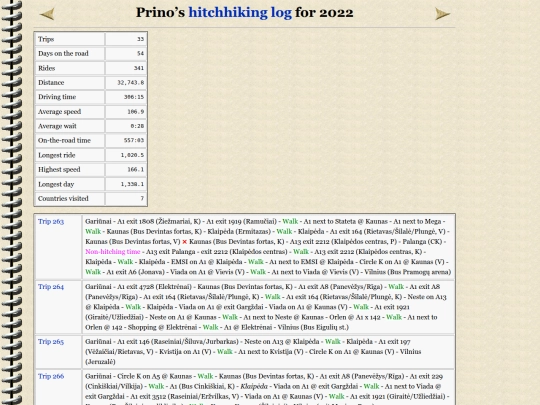Viewport: 540px width, 405px height.
Task: Open the 'hitchhiking log' link in title
Action: click(x=240, y=13)
